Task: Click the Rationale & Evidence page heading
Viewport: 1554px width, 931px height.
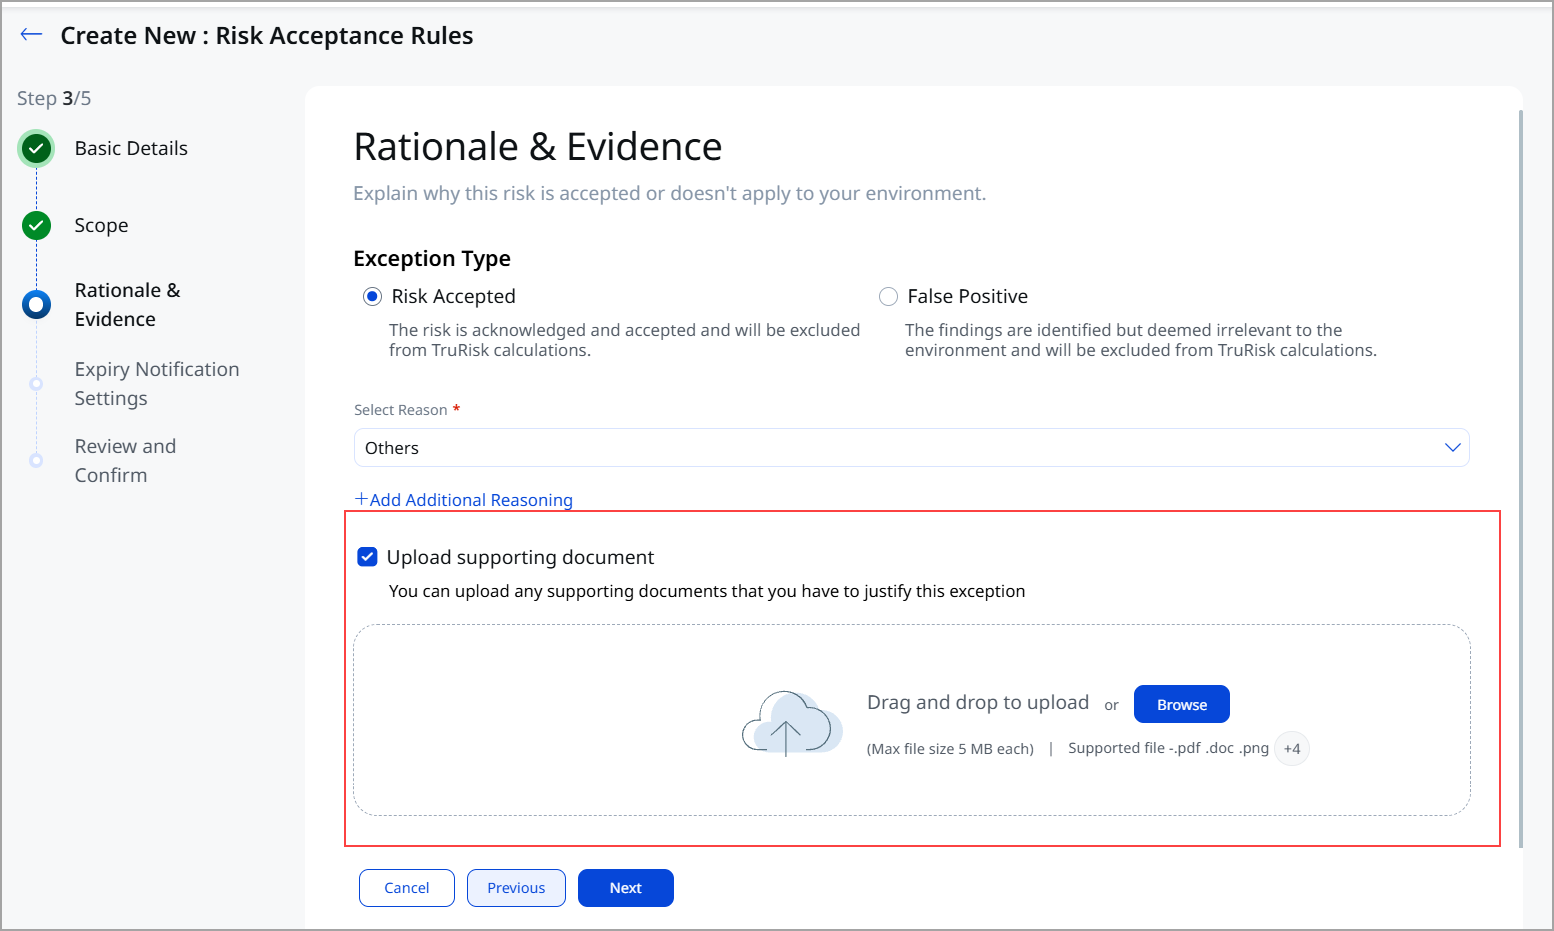Action: [x=538, y=147]
